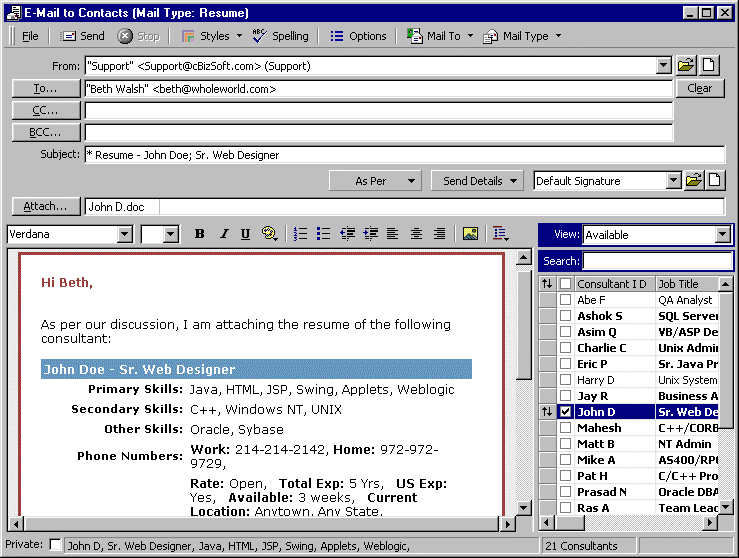The image size is (739, 558).
Task: Click the To... button
Action: tap(46, 89)
